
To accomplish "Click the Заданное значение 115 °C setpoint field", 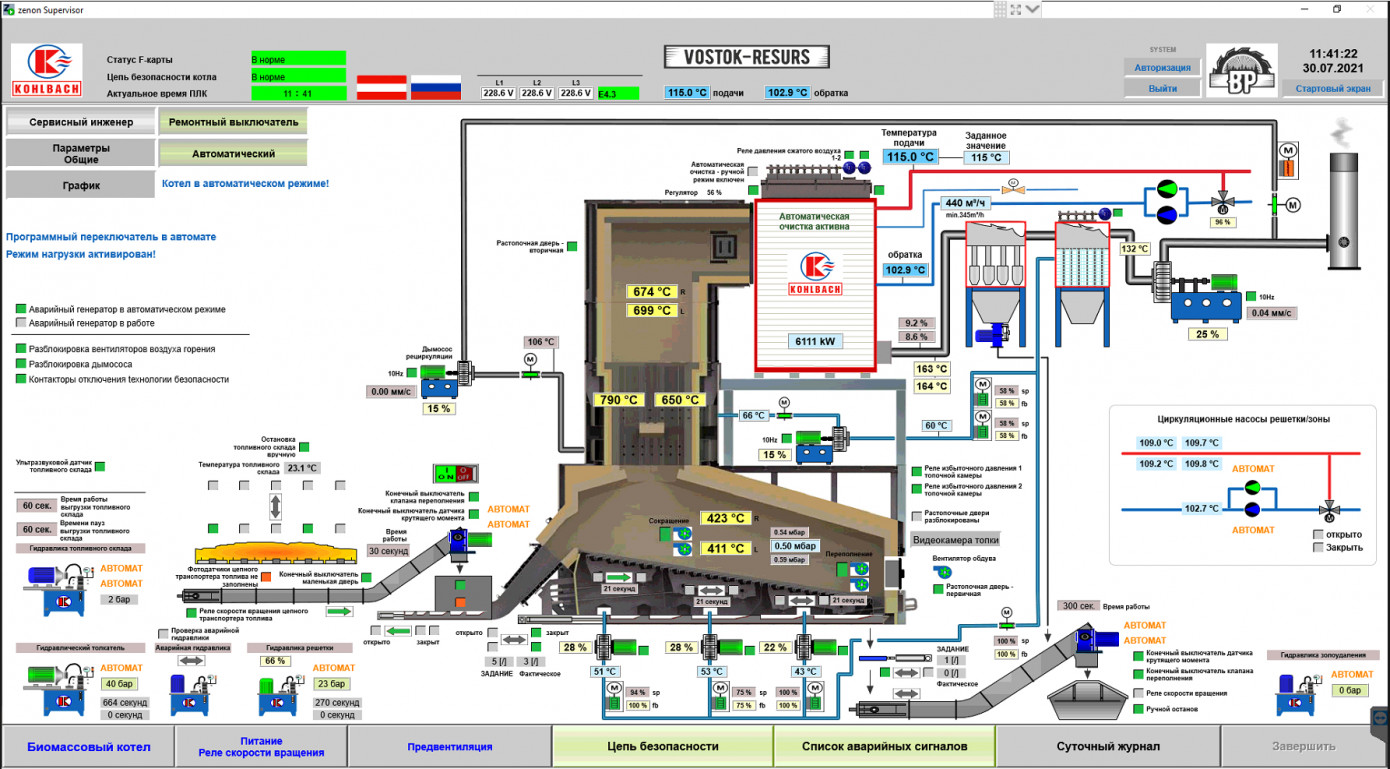I will point(986,157).
